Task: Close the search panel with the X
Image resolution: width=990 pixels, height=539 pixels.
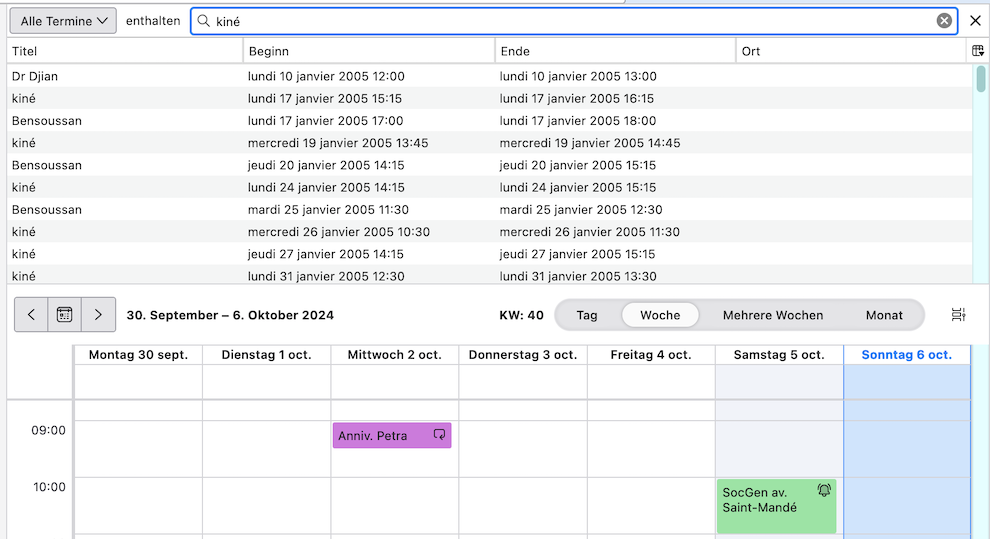Action: (975, 21)
